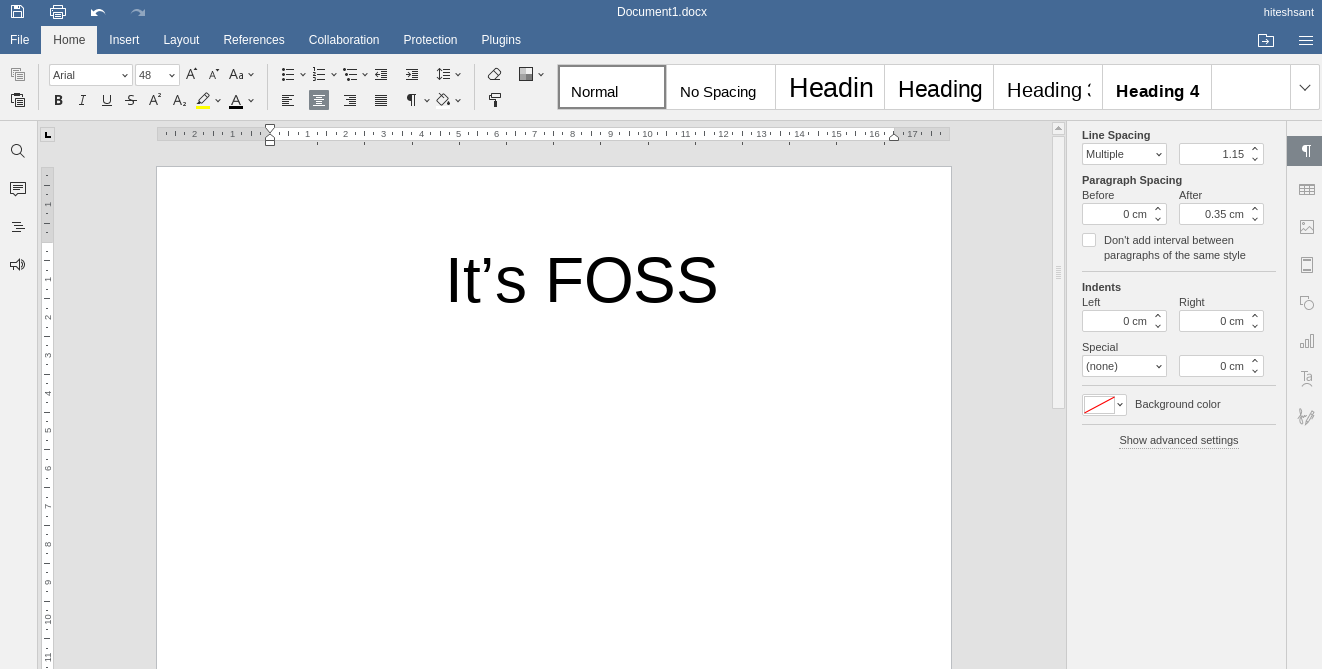Enable don't add interval between paragraphs
This screenshot has height=669, width=1322.
(x=1089, y=240)
